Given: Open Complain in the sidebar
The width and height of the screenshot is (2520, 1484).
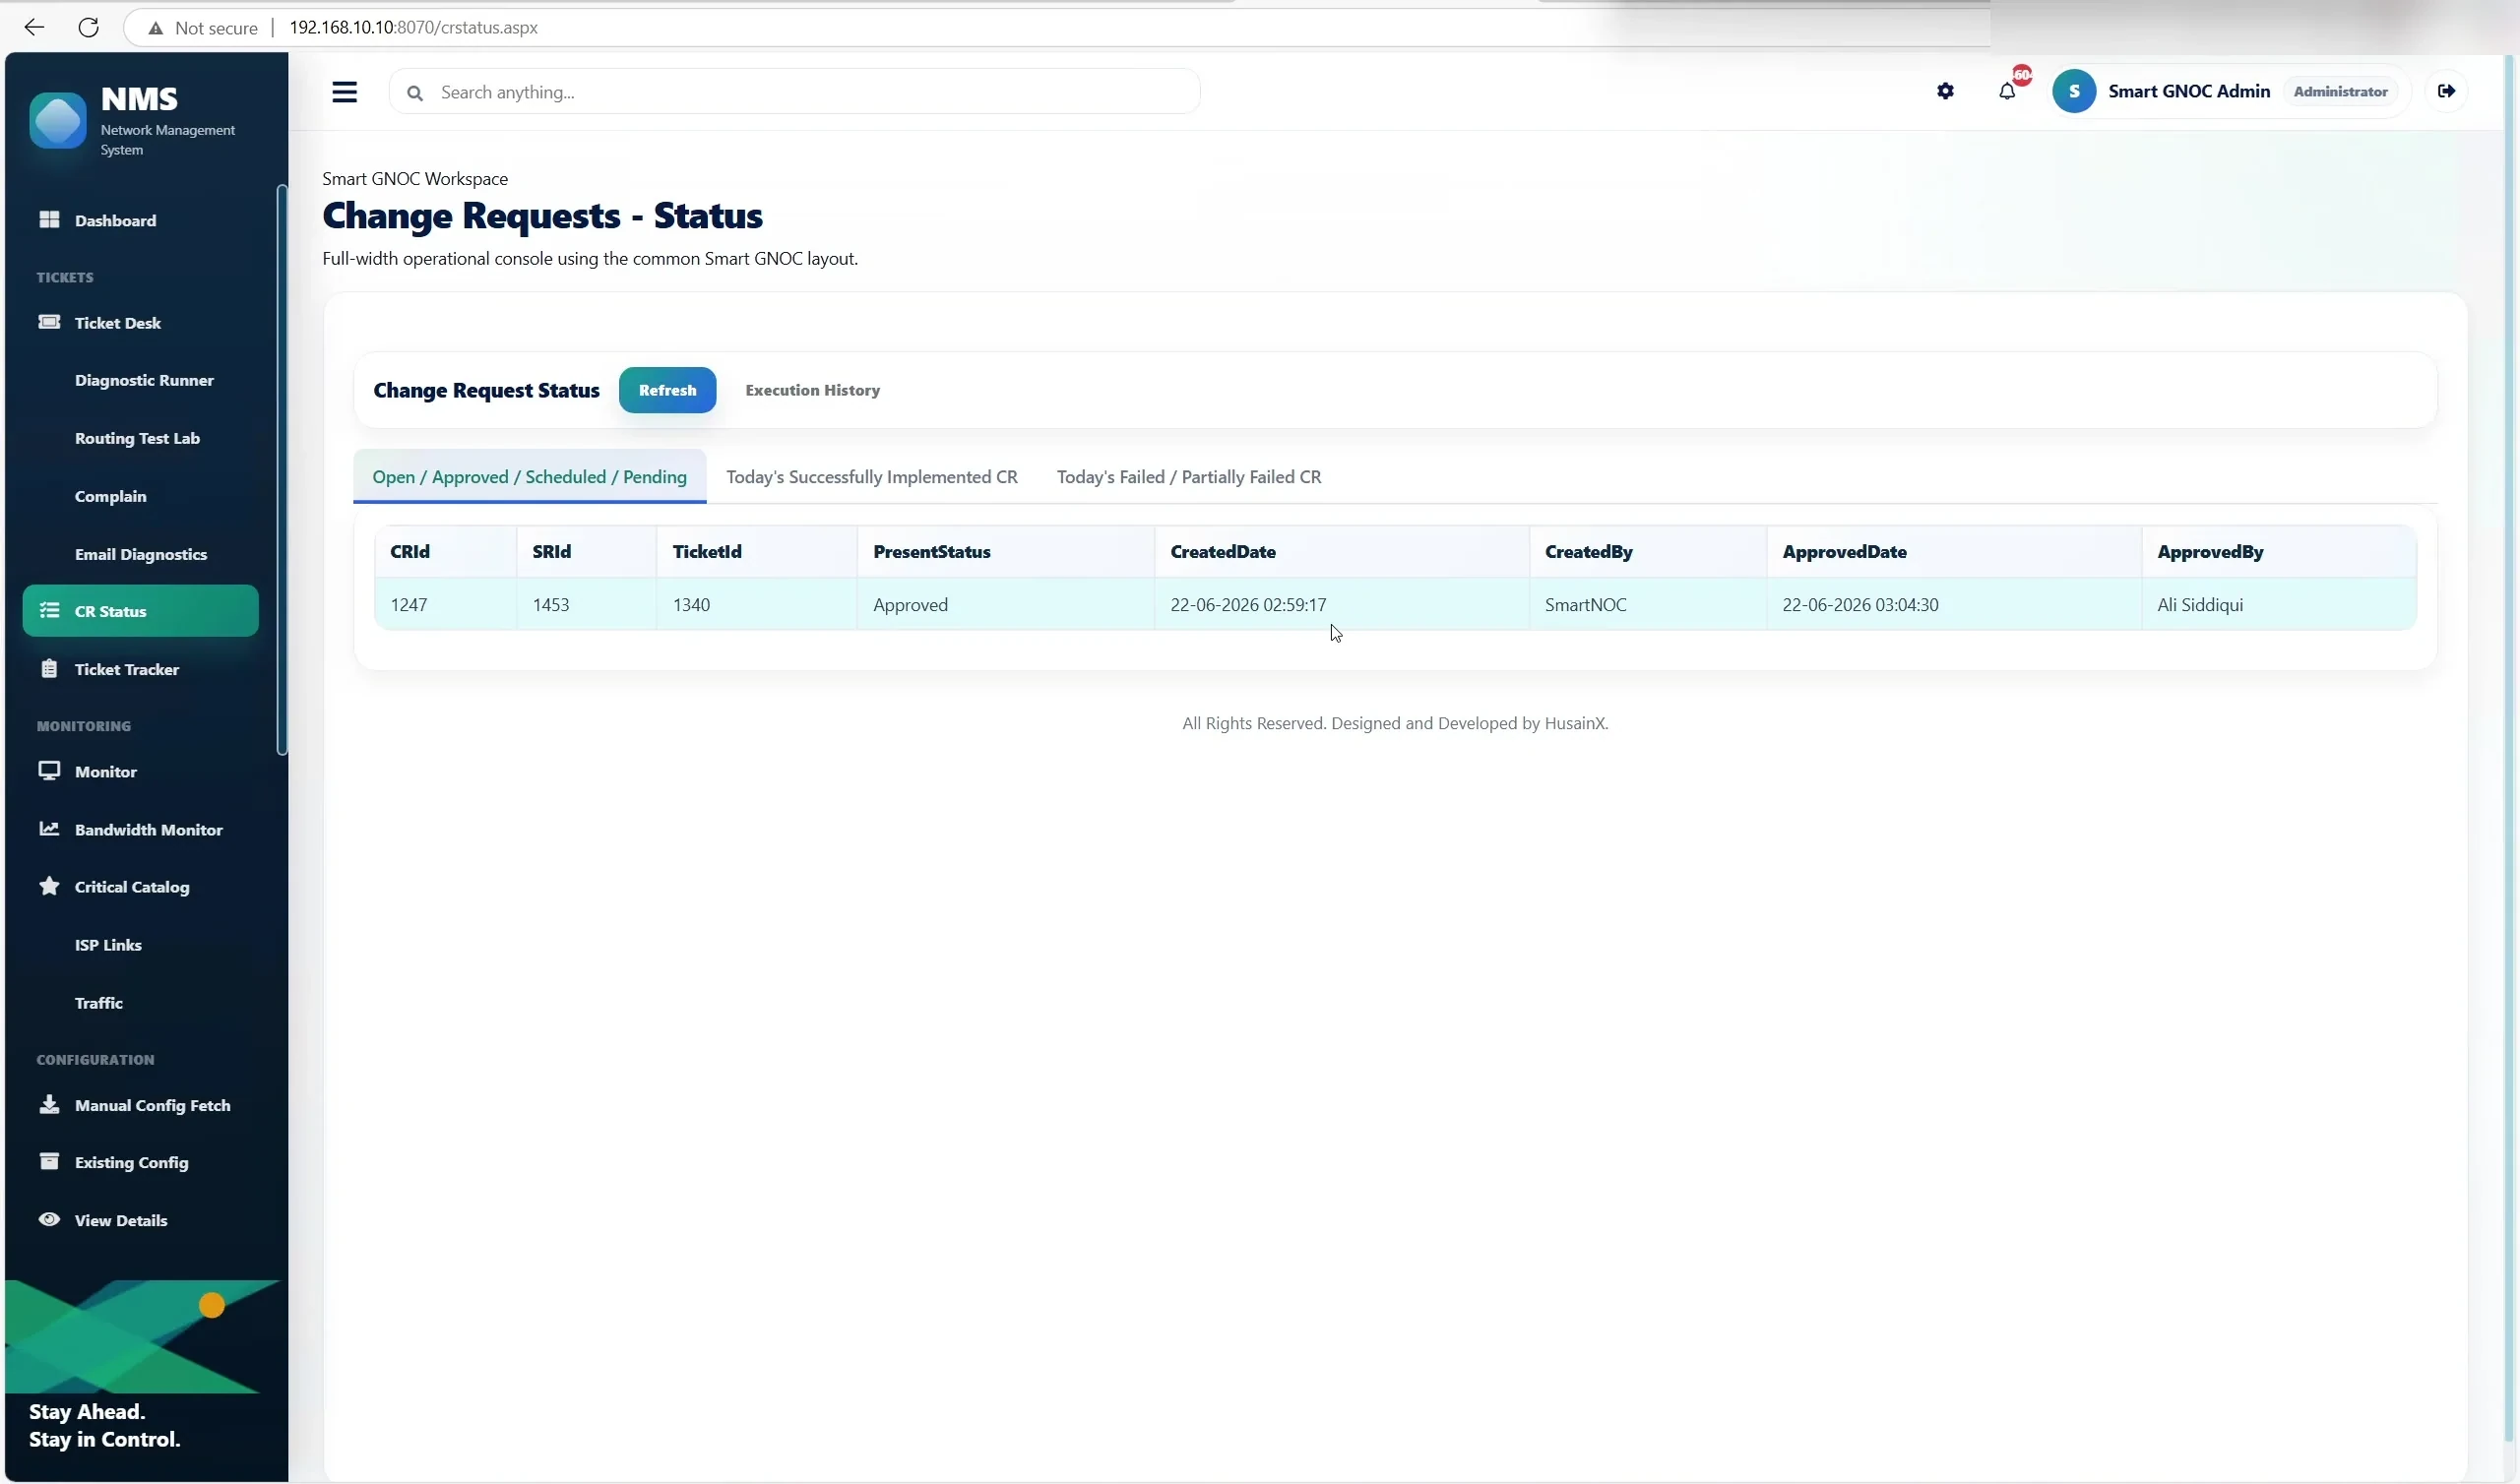Looking at the screenshot, I should click(110, 496).
